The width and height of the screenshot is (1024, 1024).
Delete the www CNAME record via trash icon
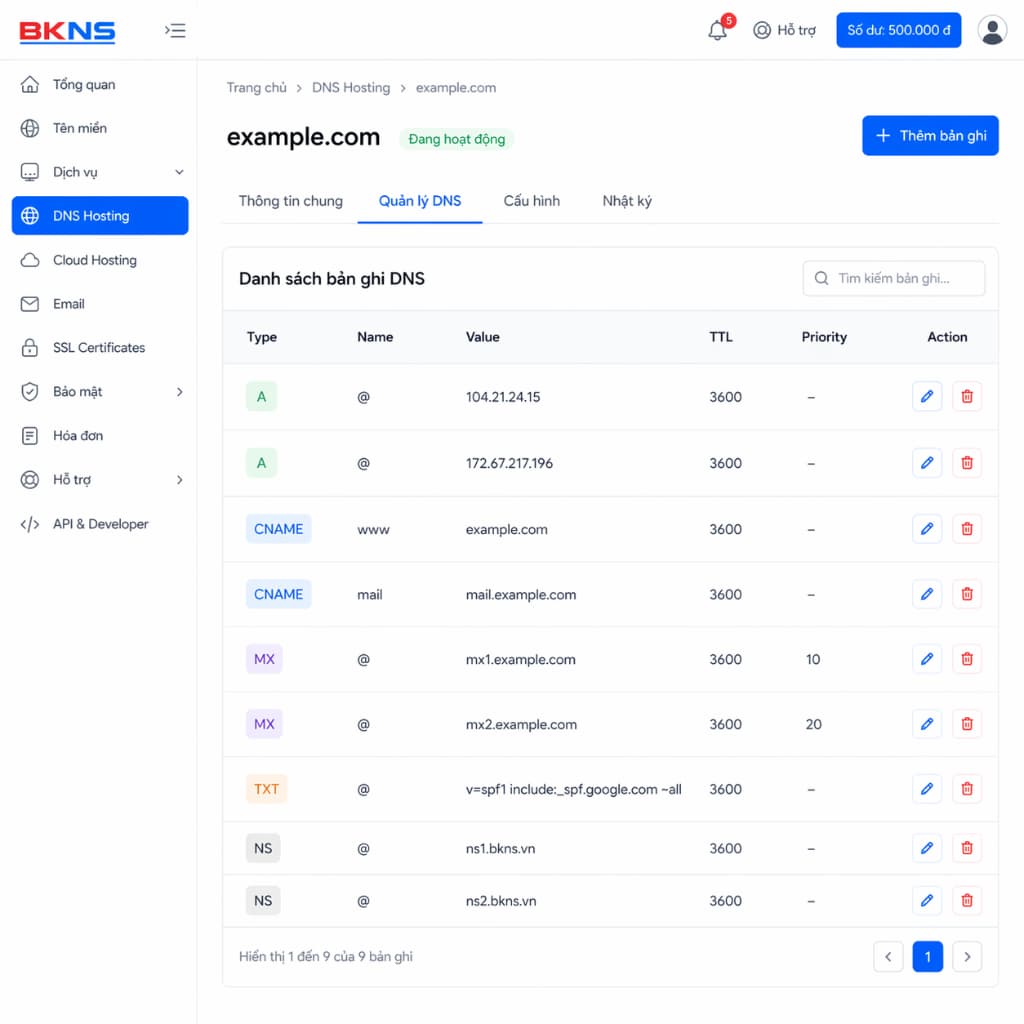pyautogui.click(x=966, y=529)
